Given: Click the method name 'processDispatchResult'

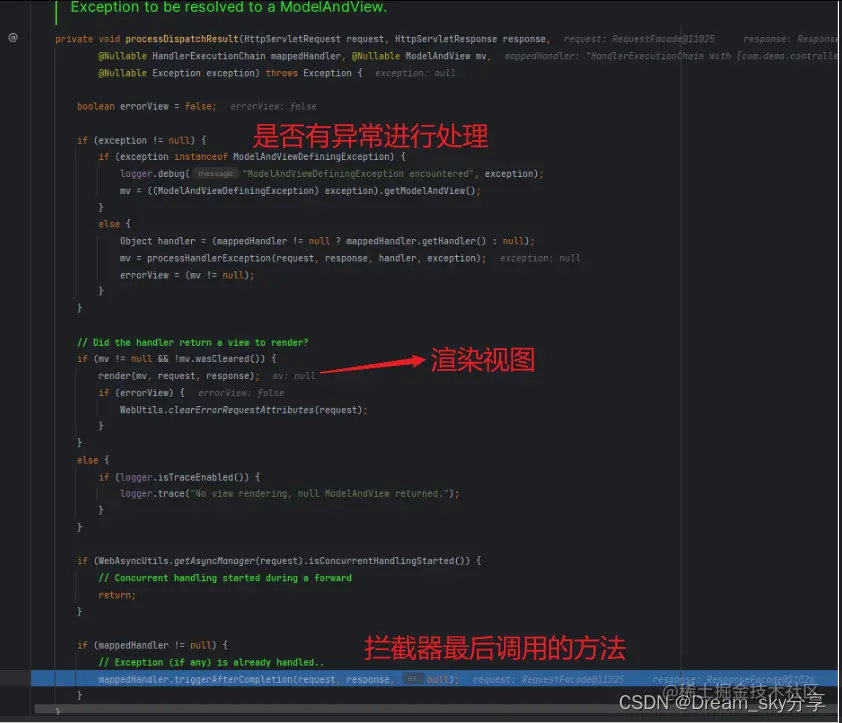Looking at the screenshot, I should 182,39.
